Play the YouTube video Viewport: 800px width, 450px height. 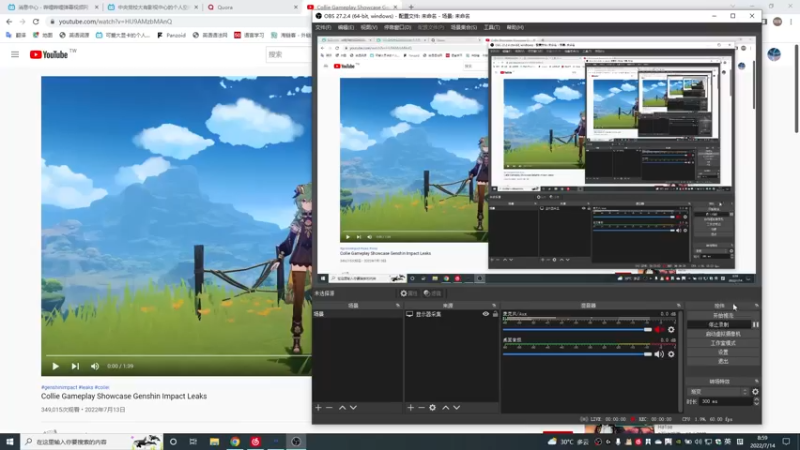point(56,366)
